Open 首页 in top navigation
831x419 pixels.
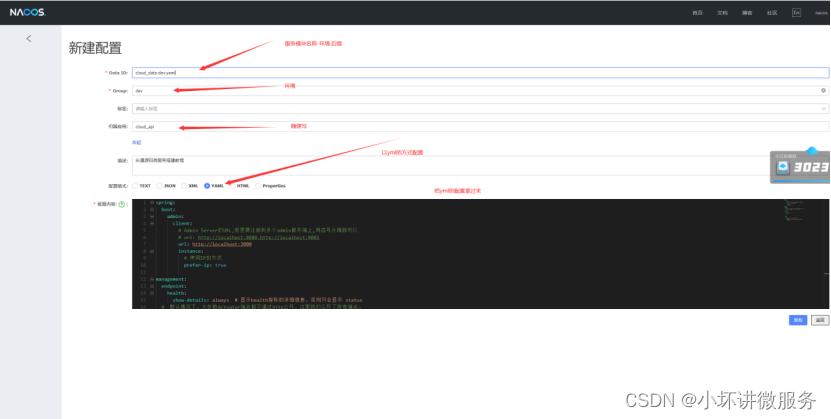(697, 13)
